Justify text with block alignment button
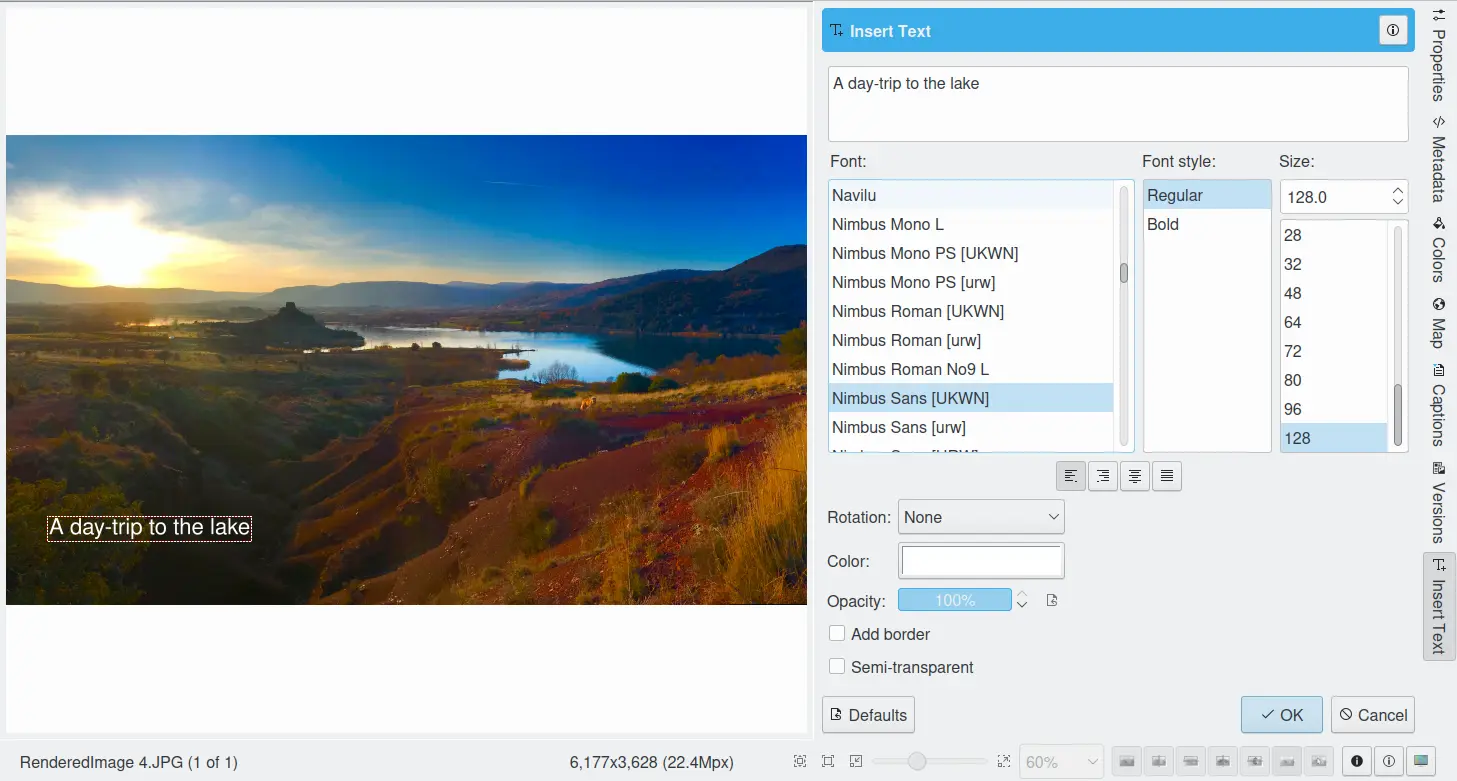This screenshot has height=781, width=1457. coord(1167,476)
